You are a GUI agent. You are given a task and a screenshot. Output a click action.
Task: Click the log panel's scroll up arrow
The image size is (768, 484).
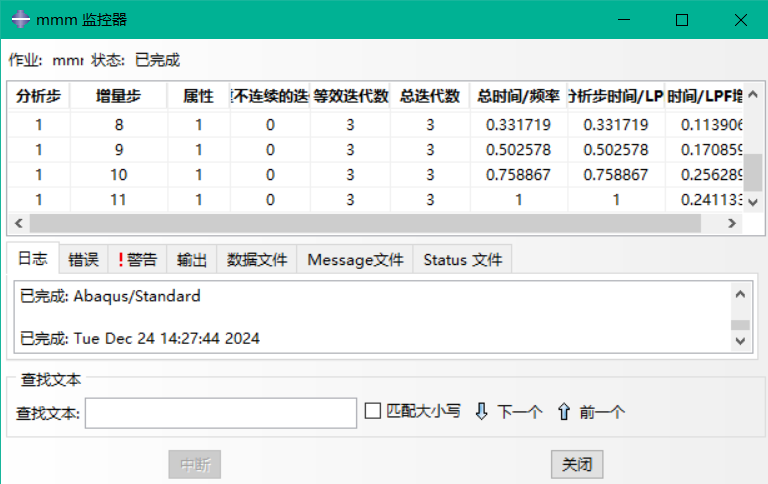(741, 294)
